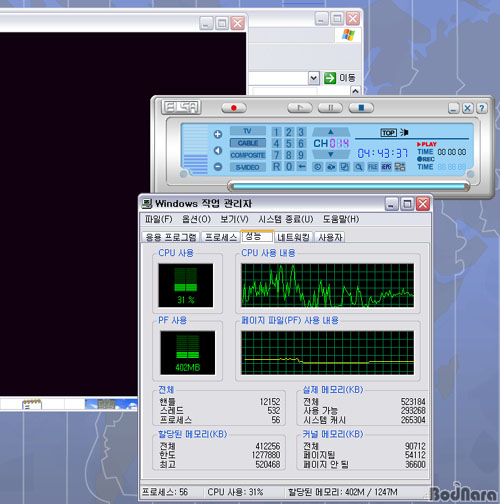Click keypad digit 3
This screenshot has height=504, width=500.
tap(301, 132)
